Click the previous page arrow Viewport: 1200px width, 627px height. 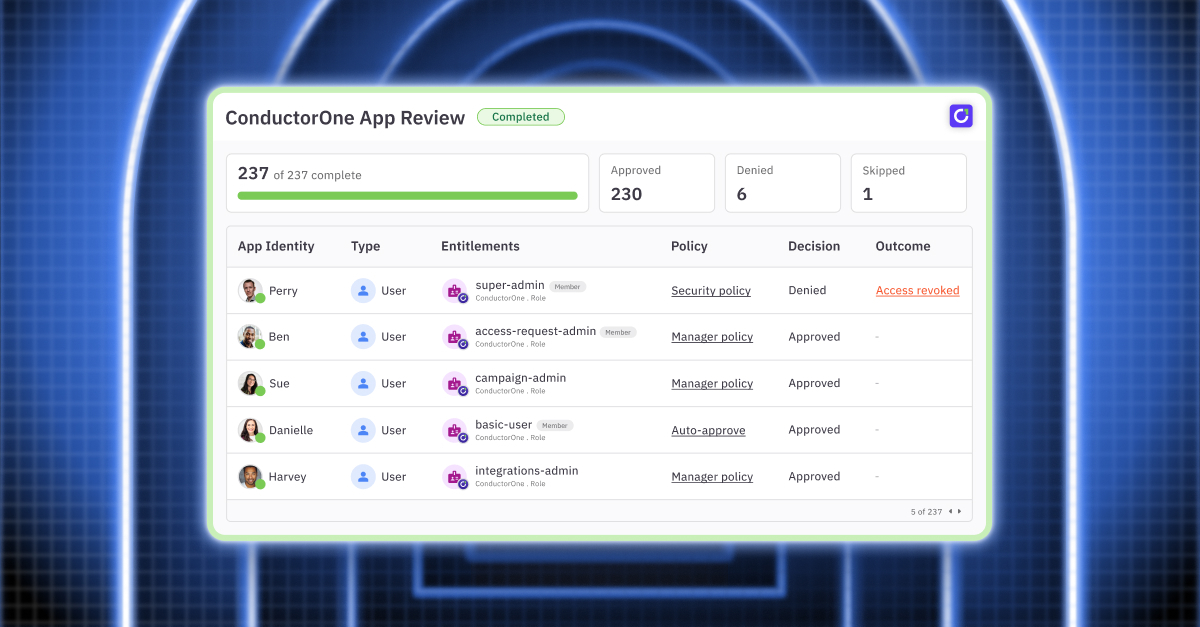coord(950,511)
